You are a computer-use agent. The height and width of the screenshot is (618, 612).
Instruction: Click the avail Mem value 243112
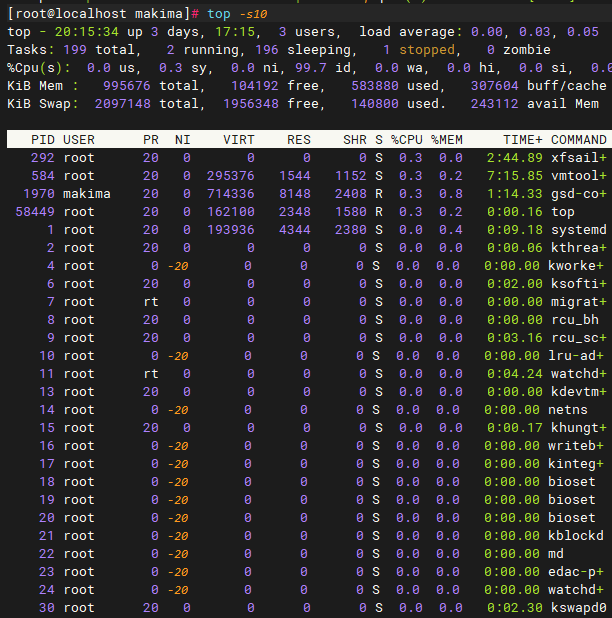point(495,104)
